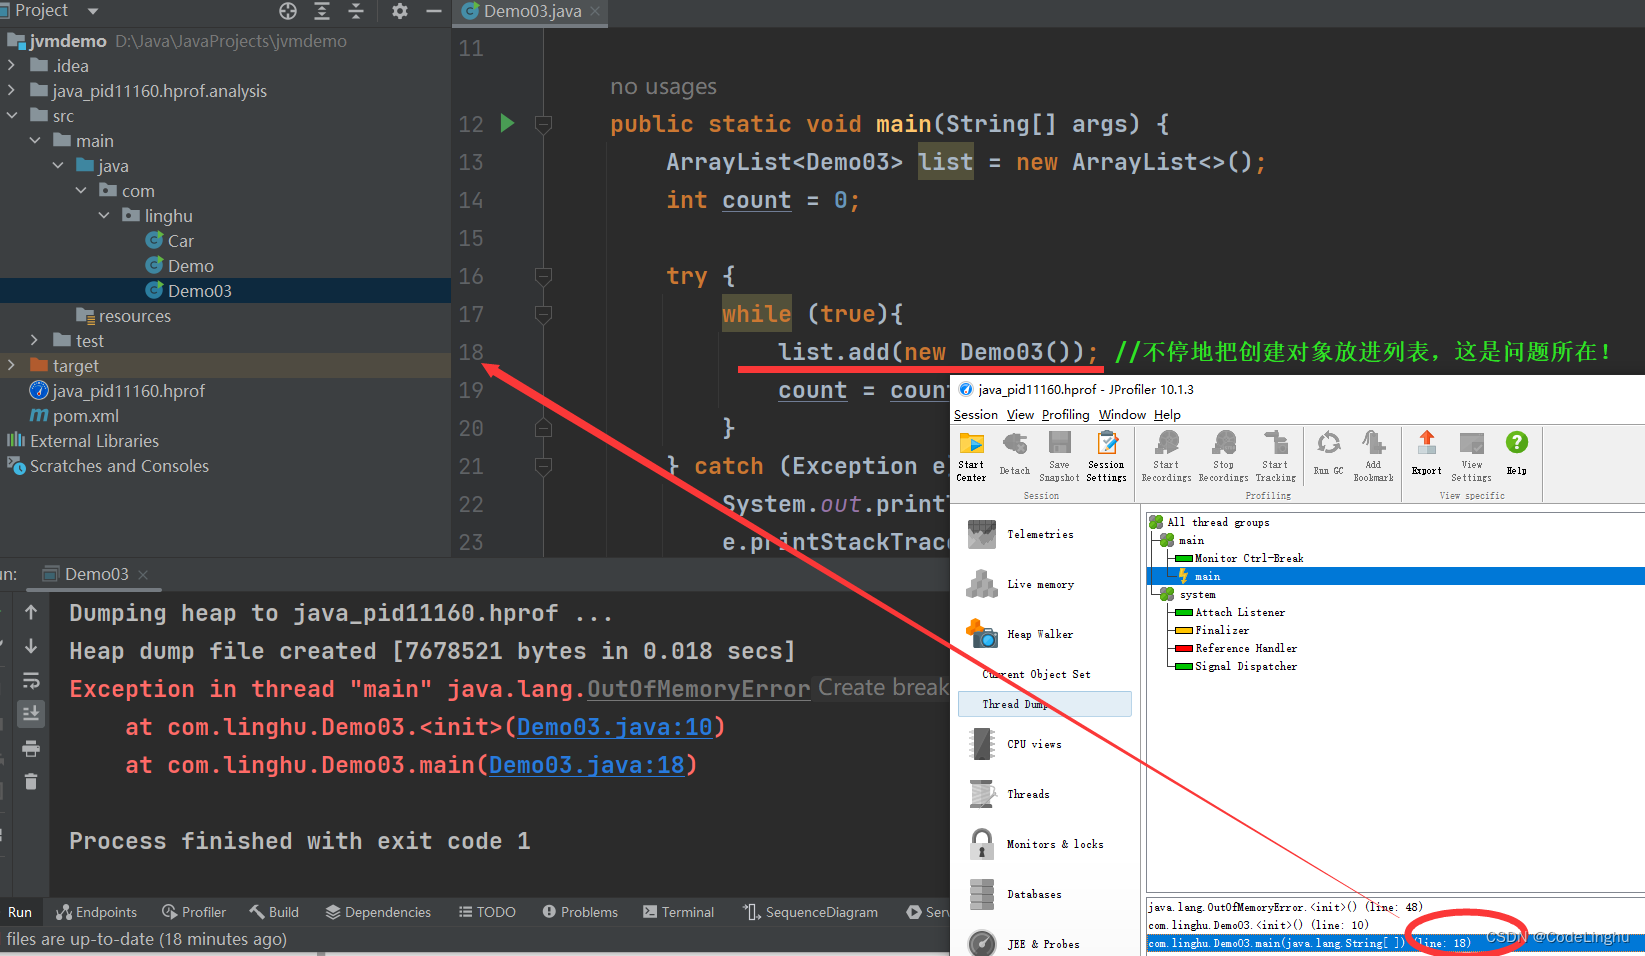Expand the target folder

(x=11, y=365)
